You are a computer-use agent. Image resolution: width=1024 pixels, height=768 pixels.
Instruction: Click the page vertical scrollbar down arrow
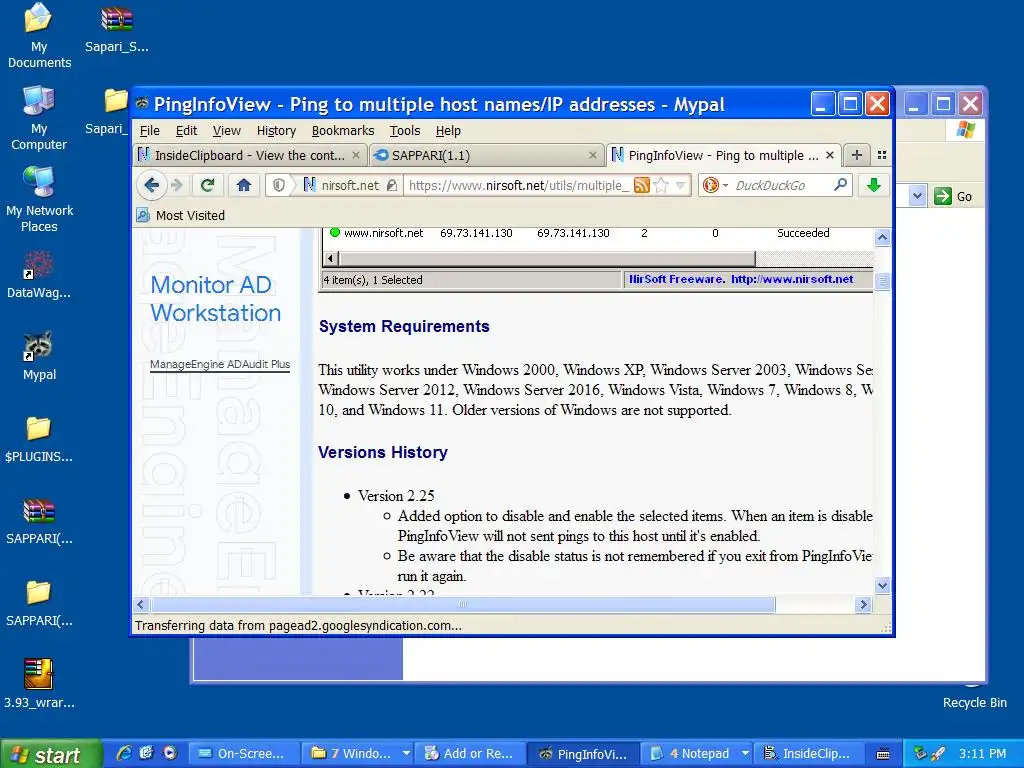882,585
